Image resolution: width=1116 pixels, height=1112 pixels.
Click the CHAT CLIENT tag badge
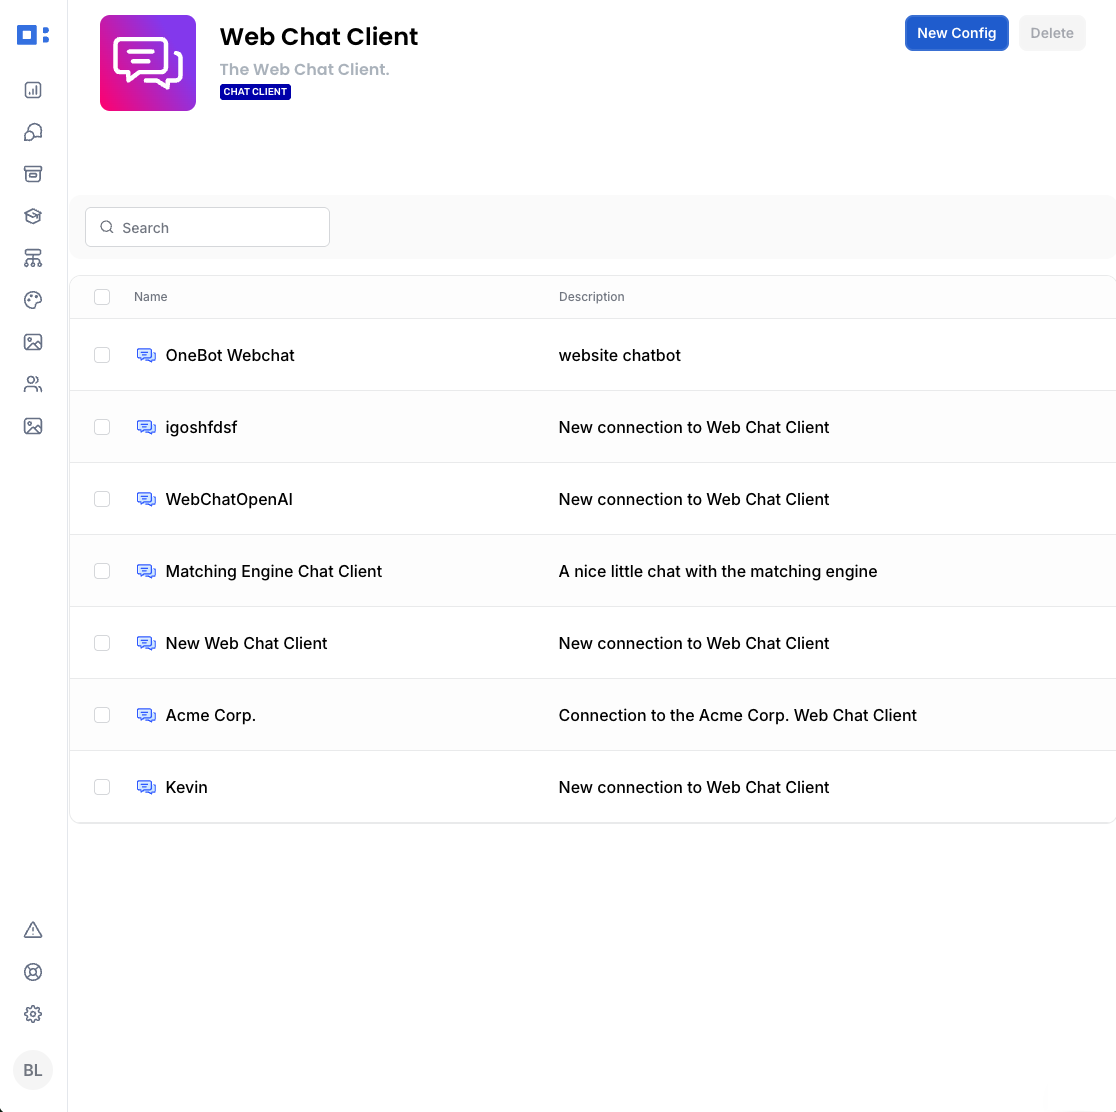[255, 92]
